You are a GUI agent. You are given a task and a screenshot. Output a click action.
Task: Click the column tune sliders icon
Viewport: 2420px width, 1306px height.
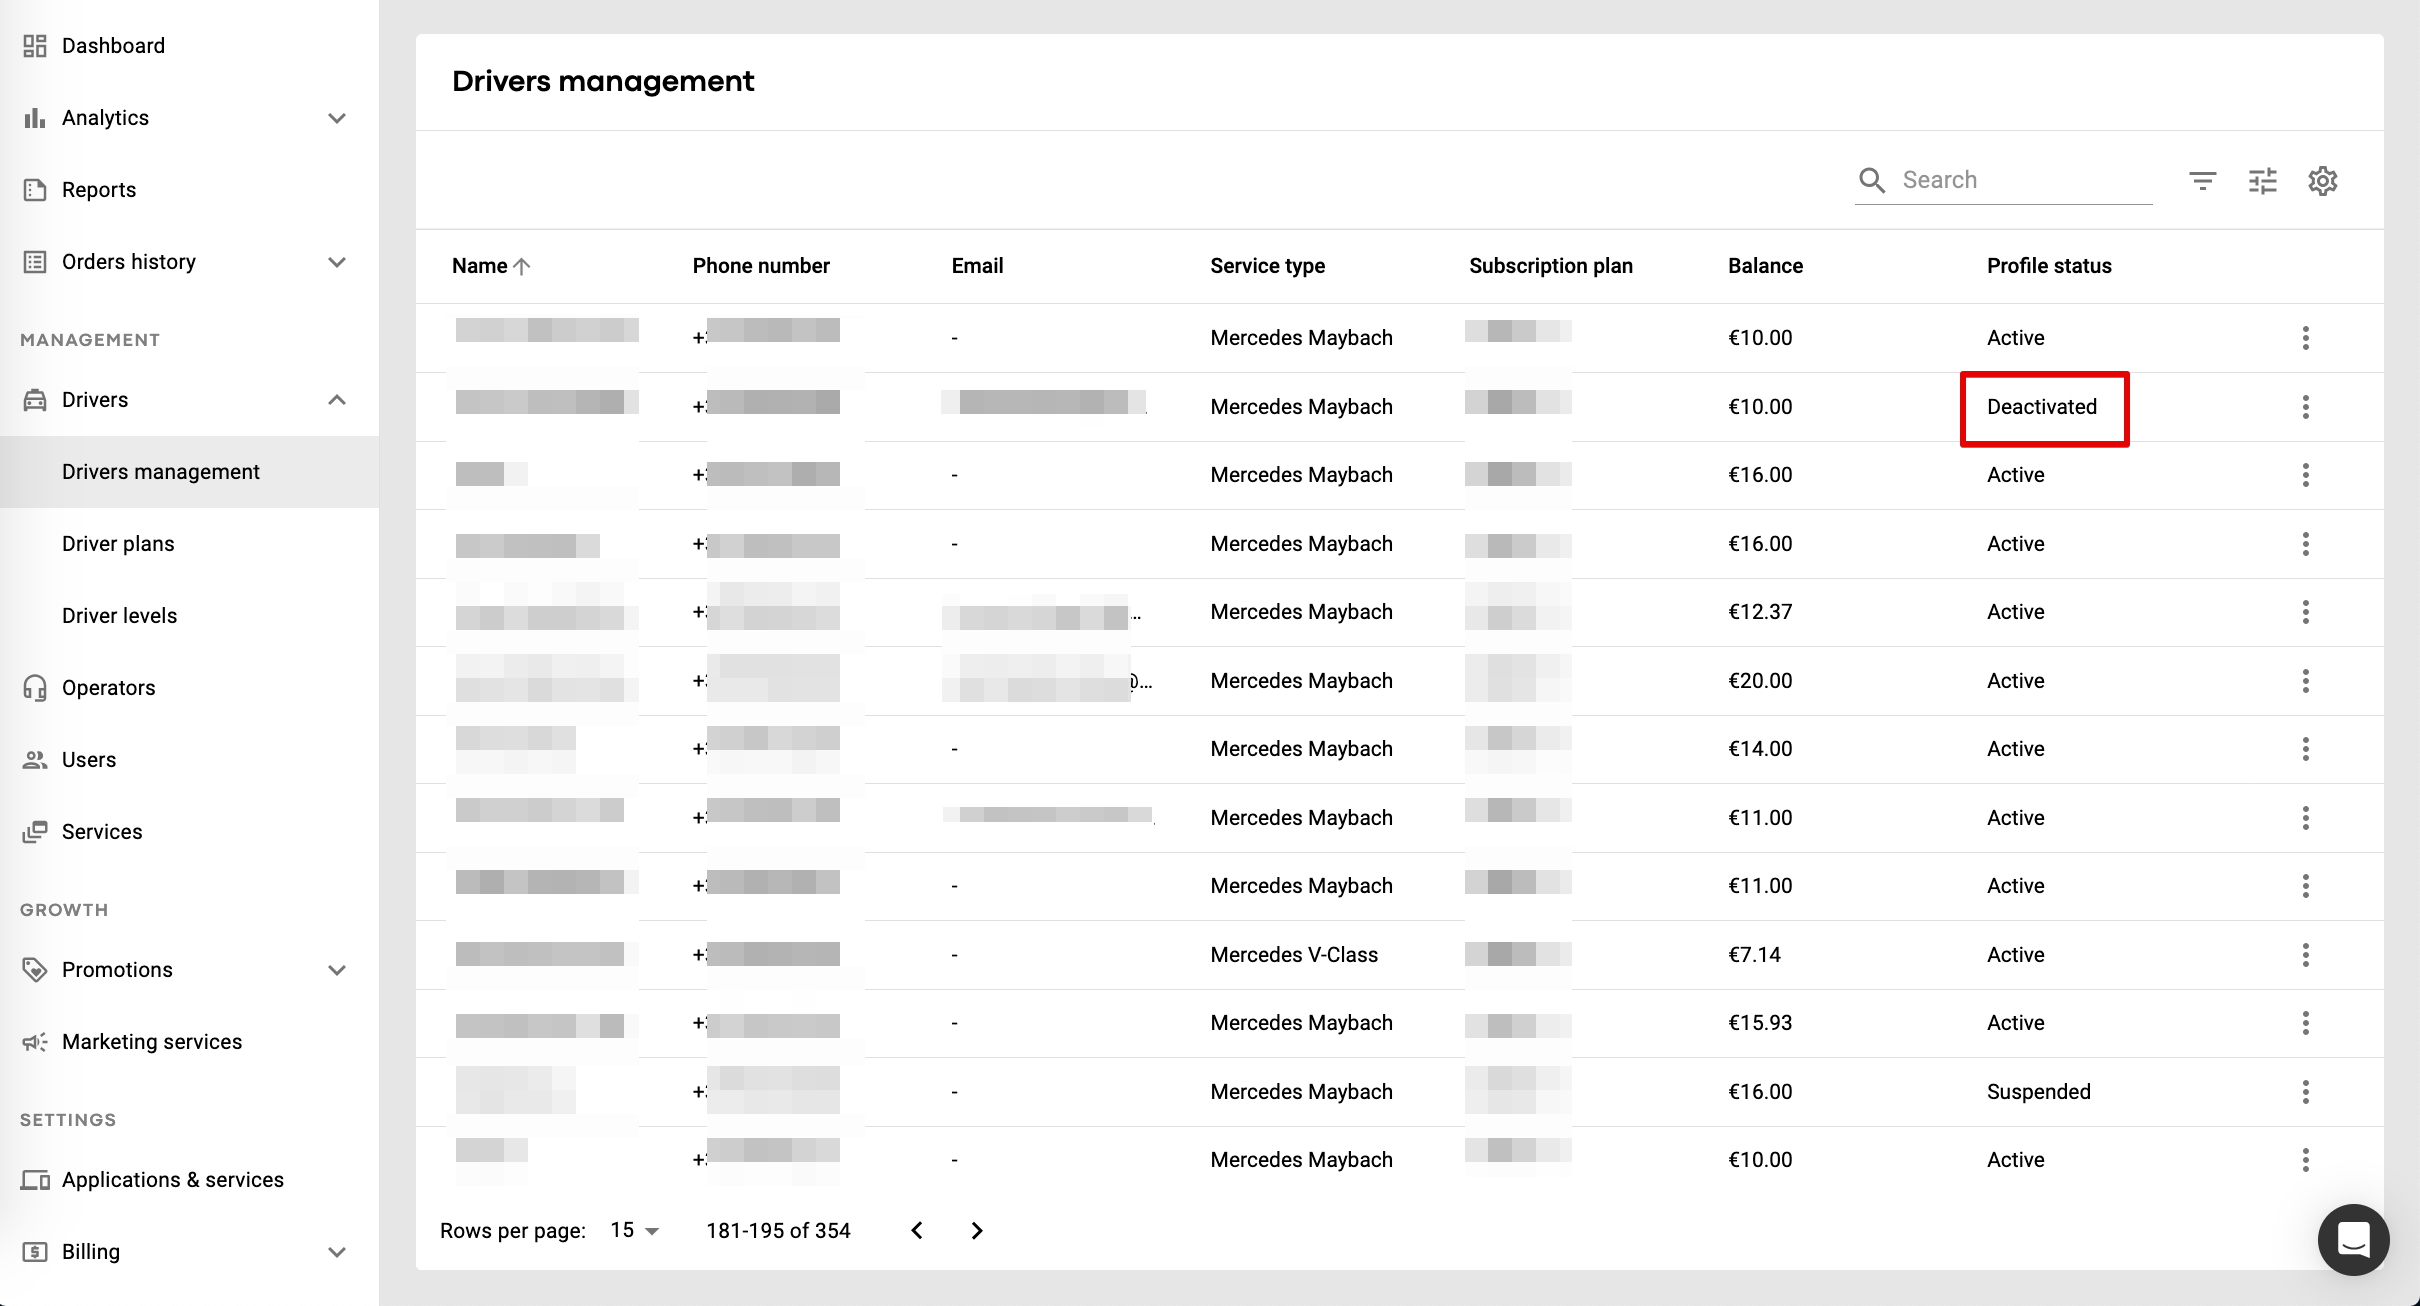point(2262,181)
